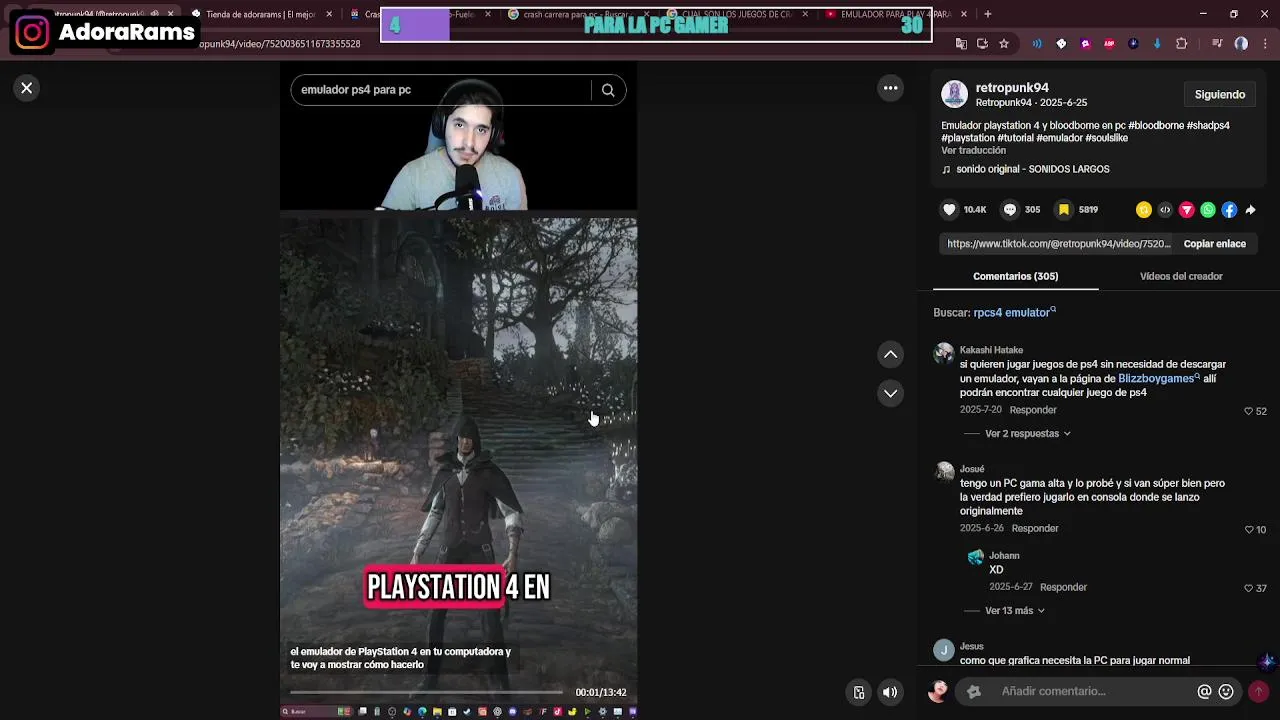This screenshot has height=720, width=1280.
Task: Like the video with the heart icon
Action: coord(949,210)
